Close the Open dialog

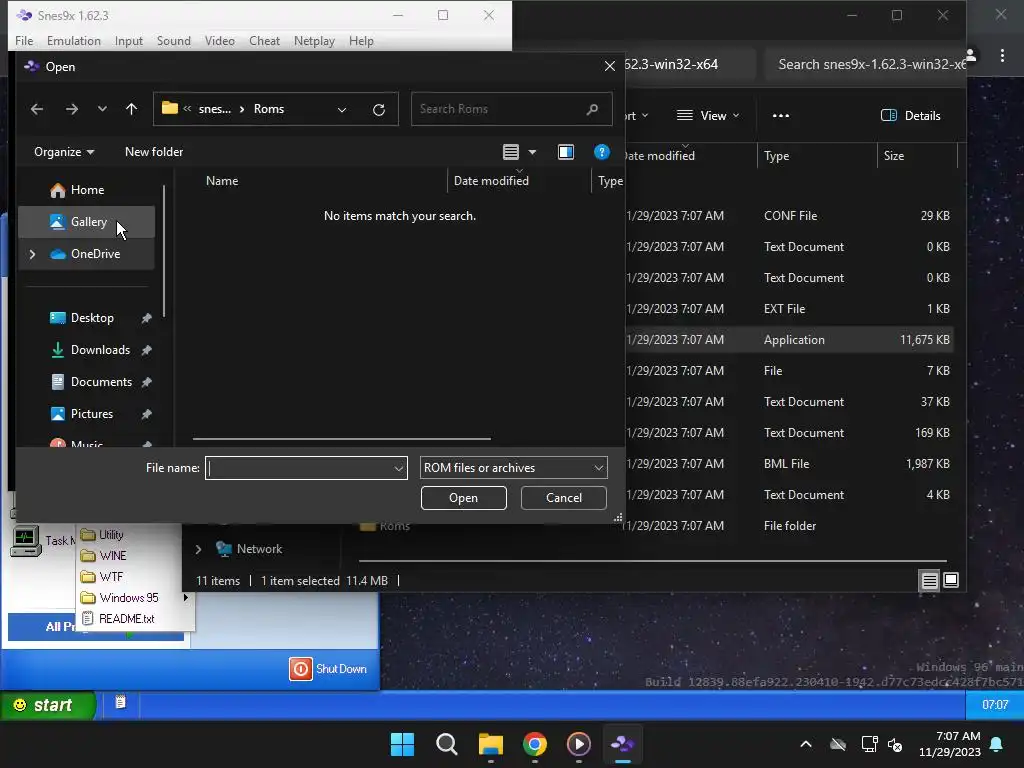pos(609,66)
